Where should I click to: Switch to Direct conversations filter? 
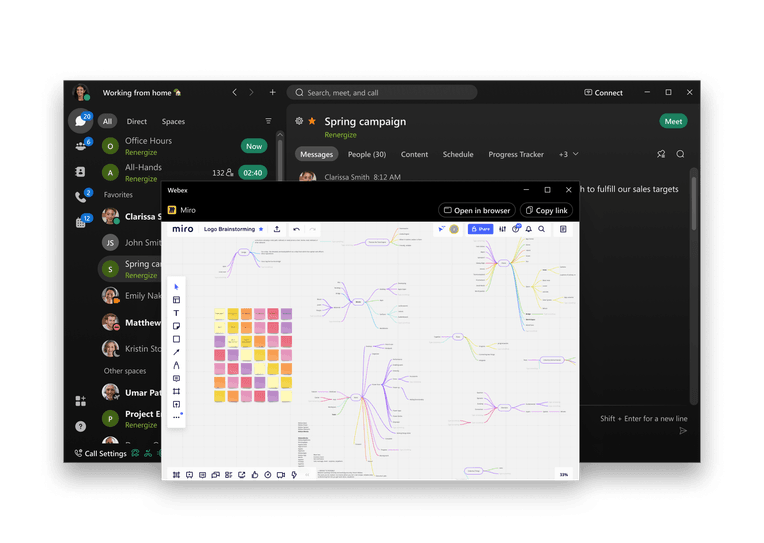pyautogui.click(x=136, y=121)
